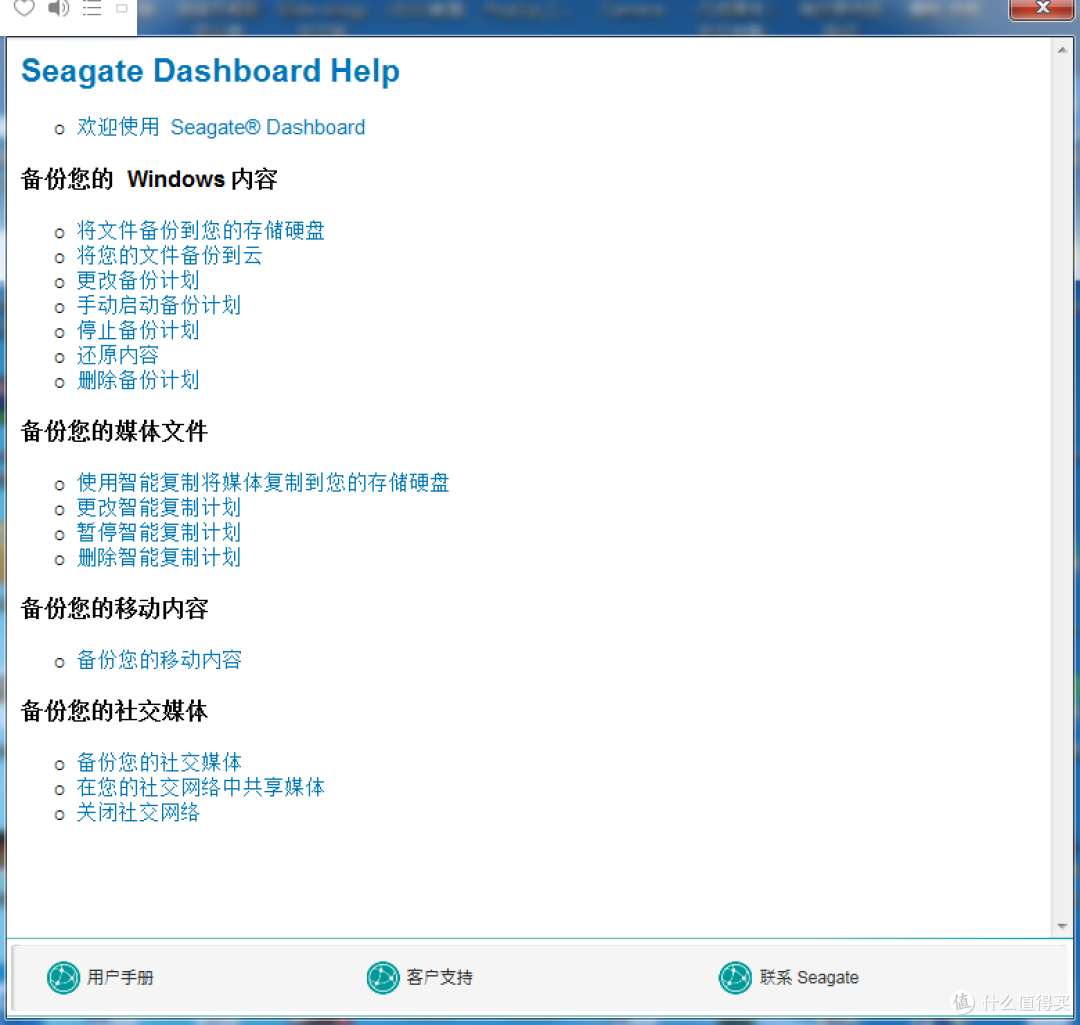Click the 备份您的 Windows 内容 heading
Image resolution: width=1080 pixels, height=1025 pixels.
point(149,179)
